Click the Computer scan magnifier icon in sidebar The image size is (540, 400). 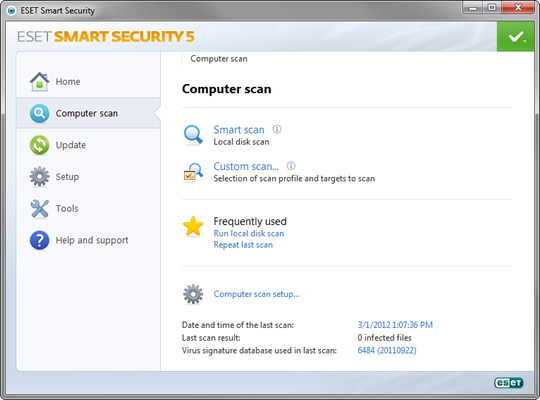[x=40, y=113]
